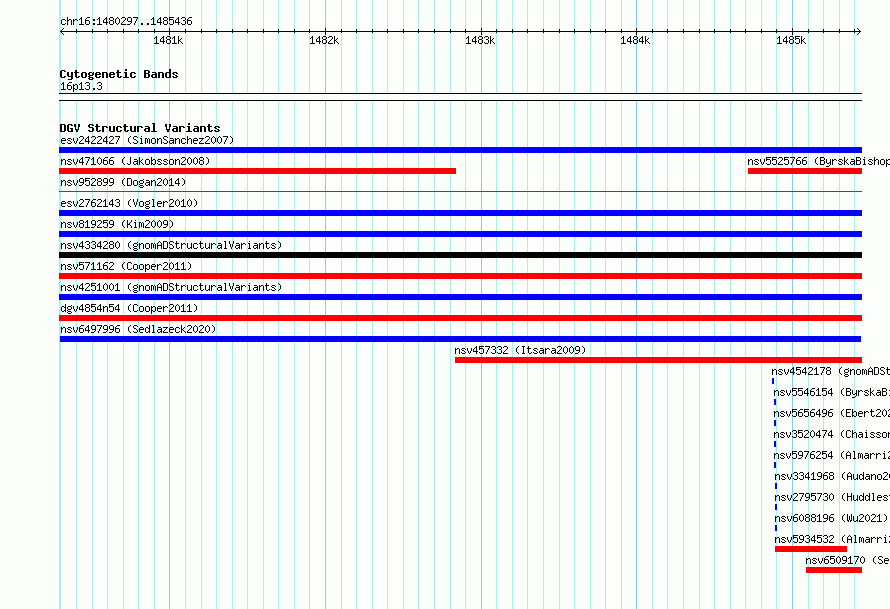Click the chr16:1480297..1485436 coordinates text
Screen dimensions: 890x609
click(x=126, y=22)
